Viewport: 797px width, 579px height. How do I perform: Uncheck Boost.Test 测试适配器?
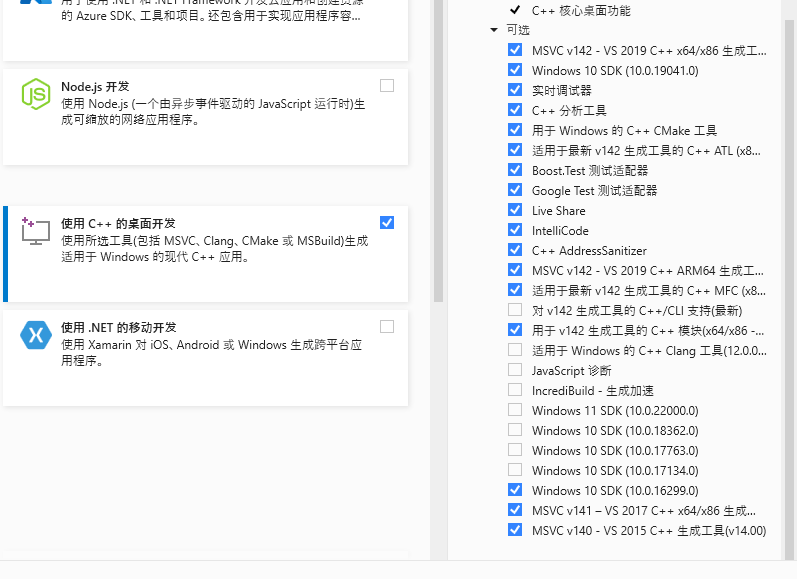point(515,170)
